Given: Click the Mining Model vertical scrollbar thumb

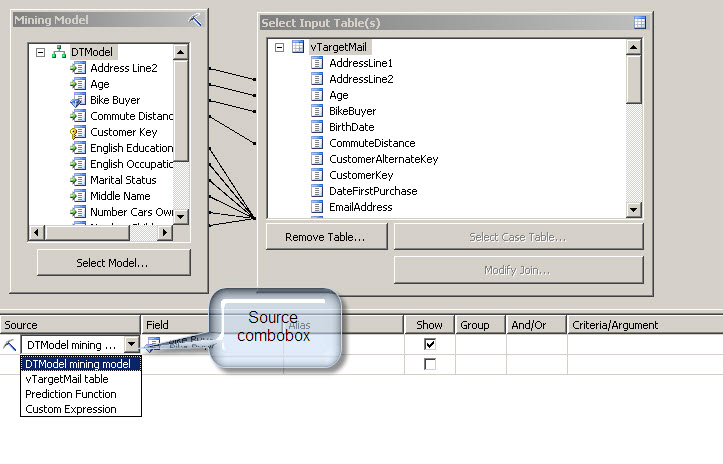Looking at the screenshot, I should tap(181, 111).
